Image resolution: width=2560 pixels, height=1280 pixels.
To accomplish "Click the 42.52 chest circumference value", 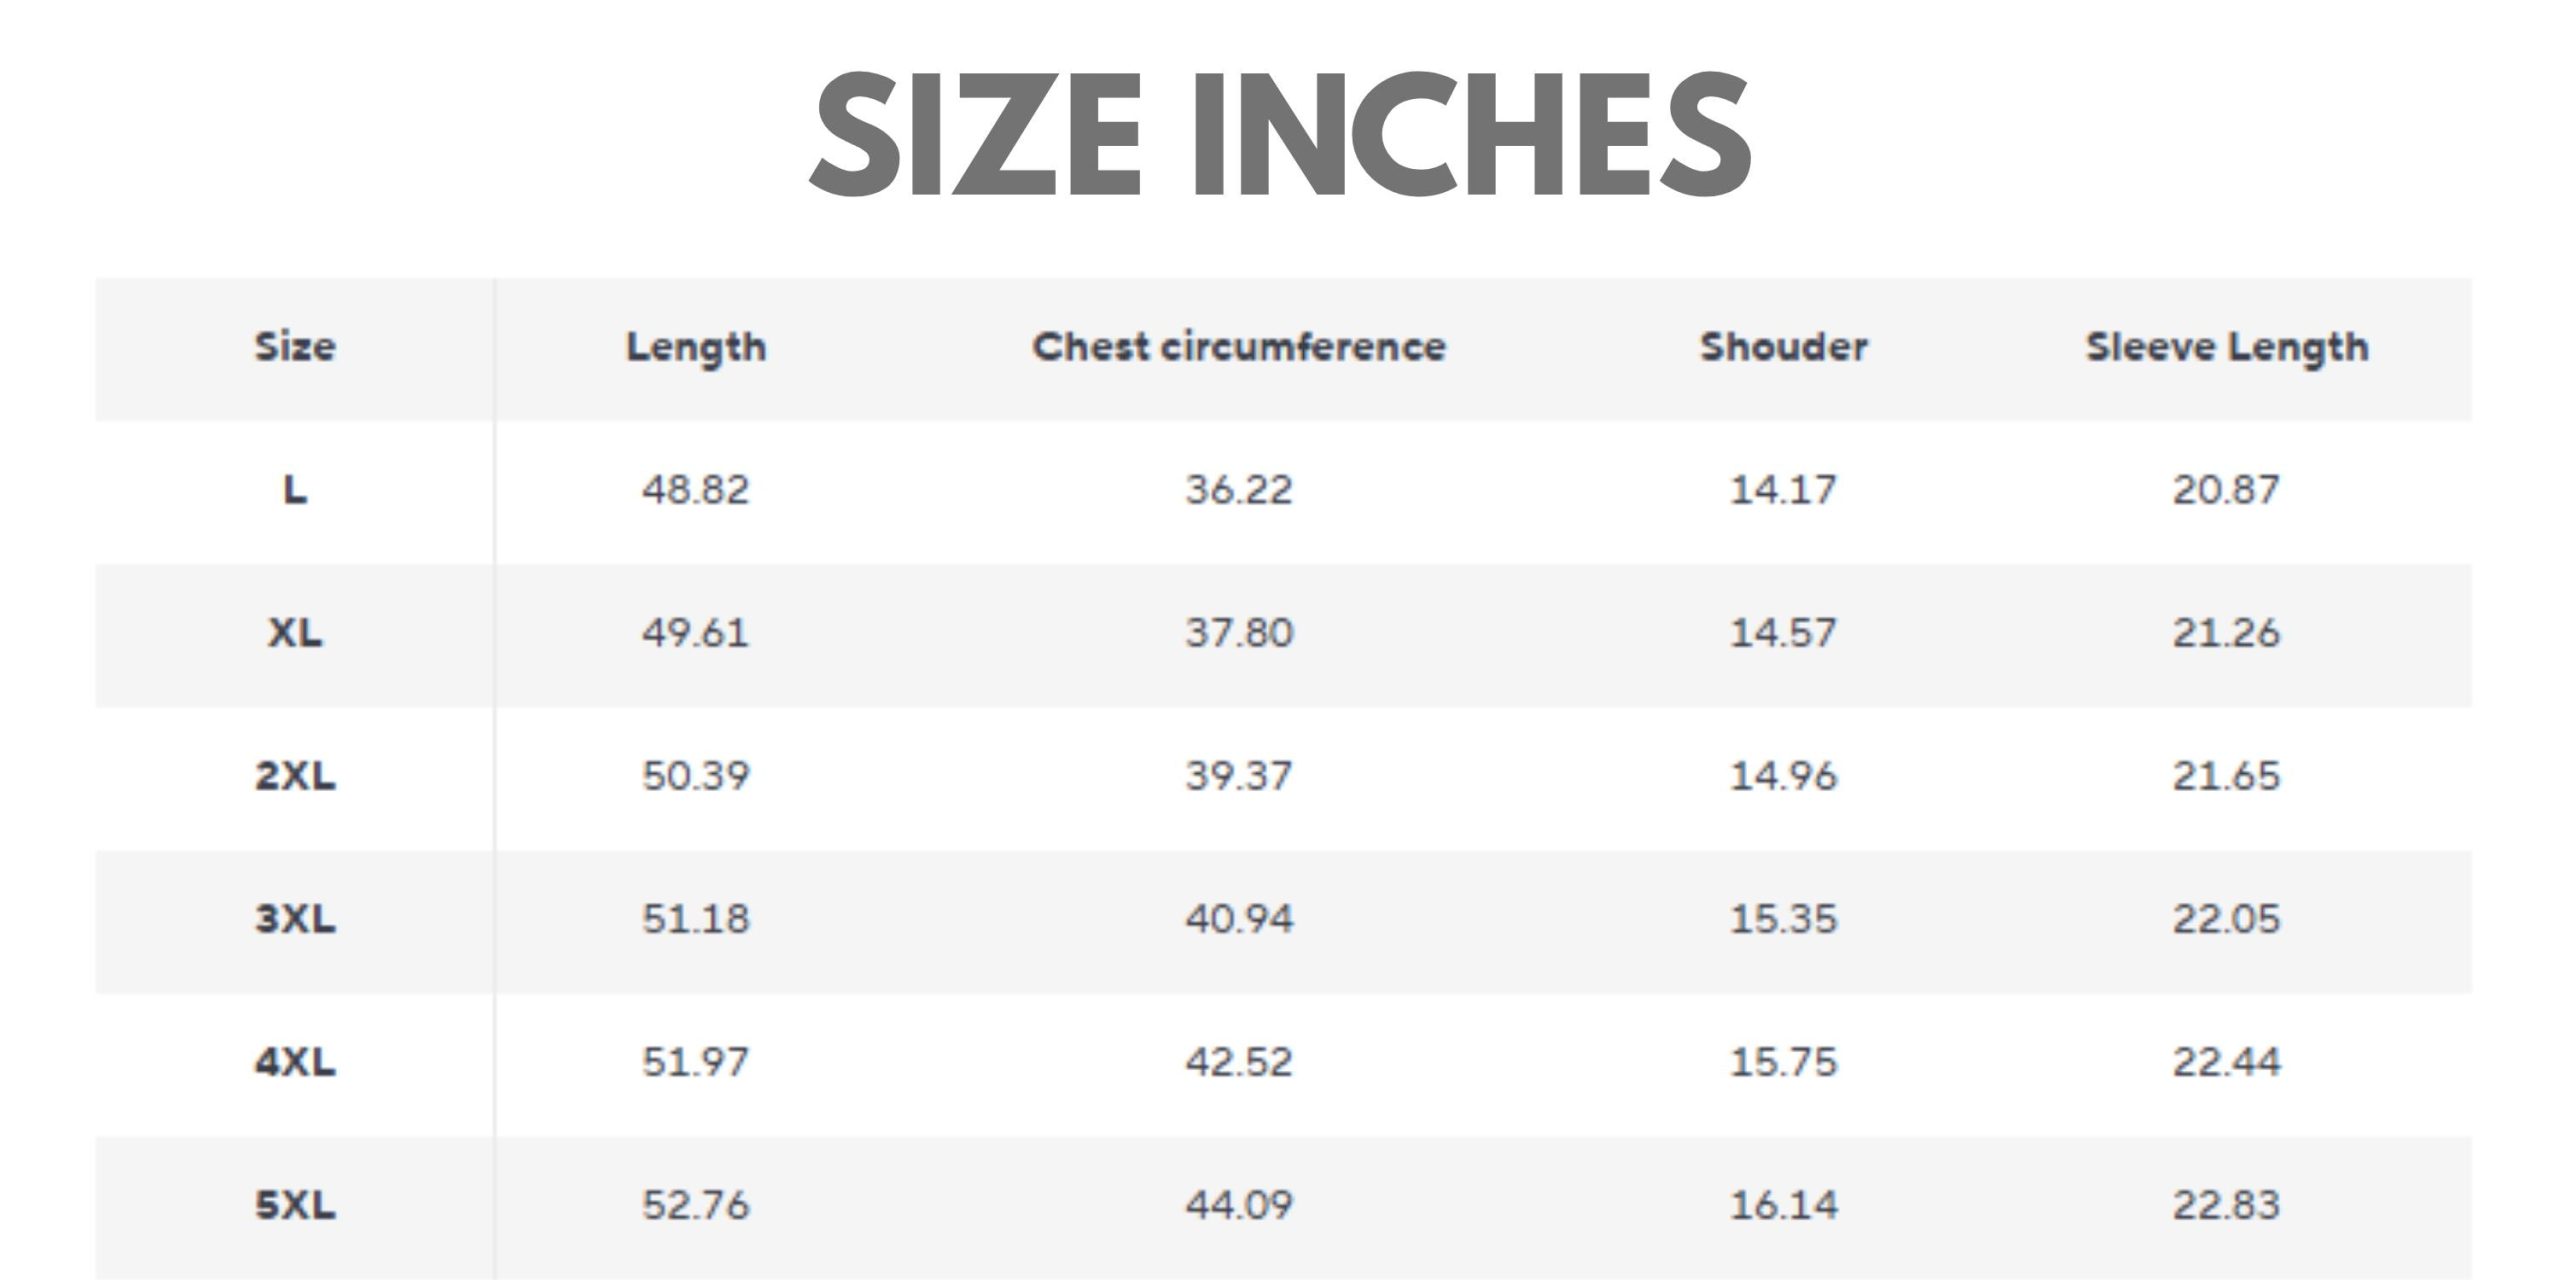I will (1239, 1062).
